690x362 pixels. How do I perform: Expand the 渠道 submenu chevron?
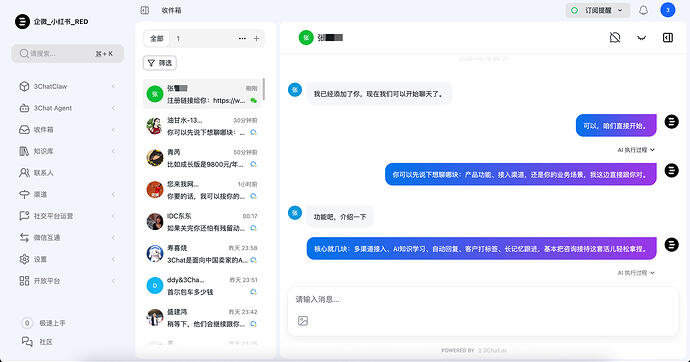pos(114,194)
